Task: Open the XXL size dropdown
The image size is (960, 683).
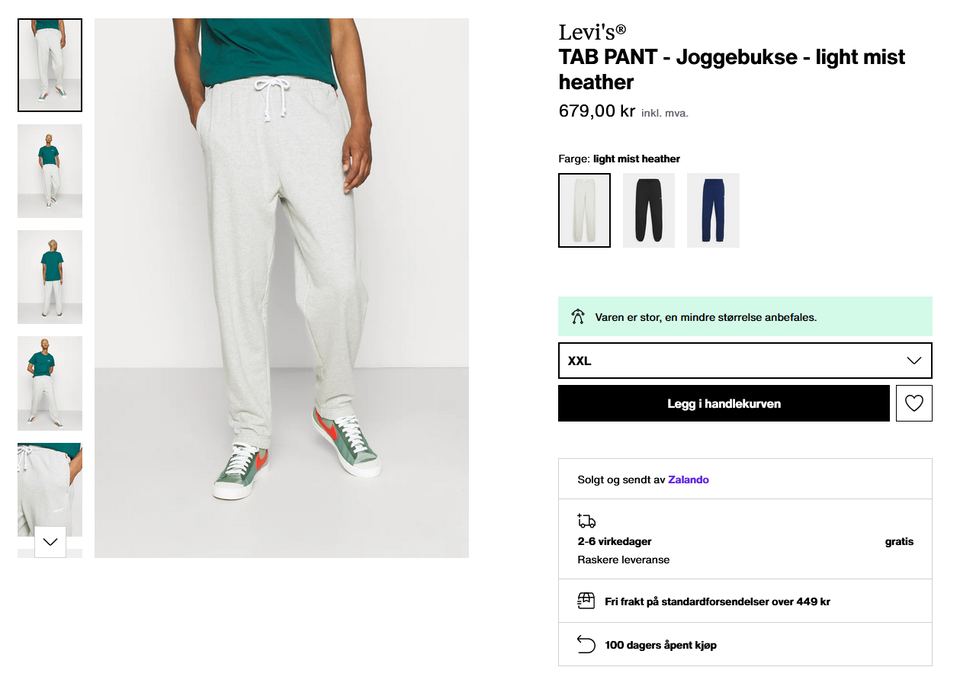Action: [745, 361]
